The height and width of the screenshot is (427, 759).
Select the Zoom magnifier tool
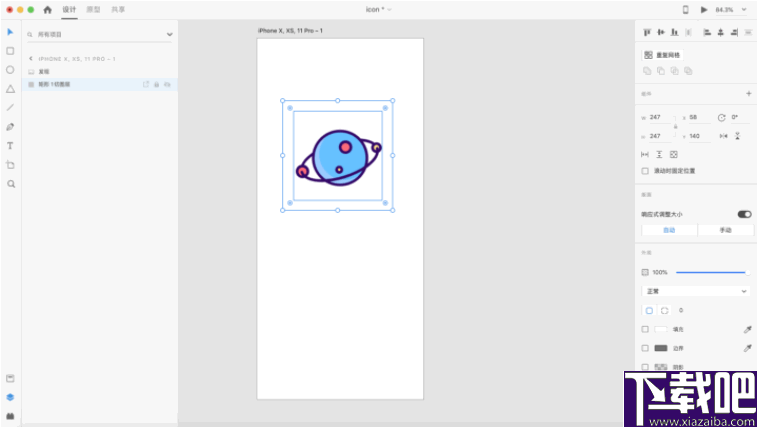click(11, 184)
